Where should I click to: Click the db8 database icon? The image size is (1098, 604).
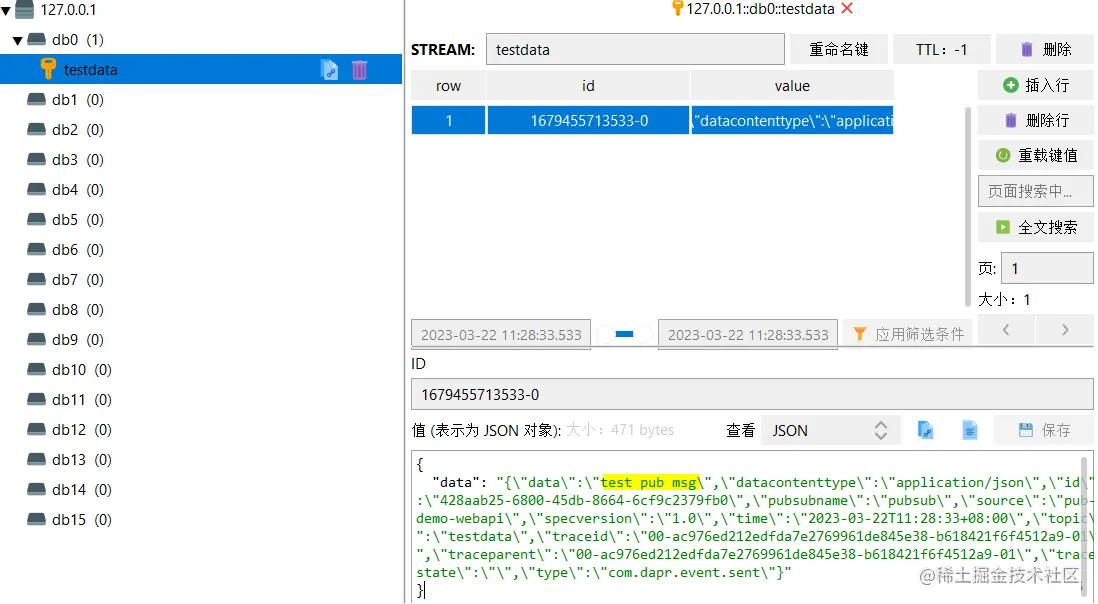[x=36, y=309]
